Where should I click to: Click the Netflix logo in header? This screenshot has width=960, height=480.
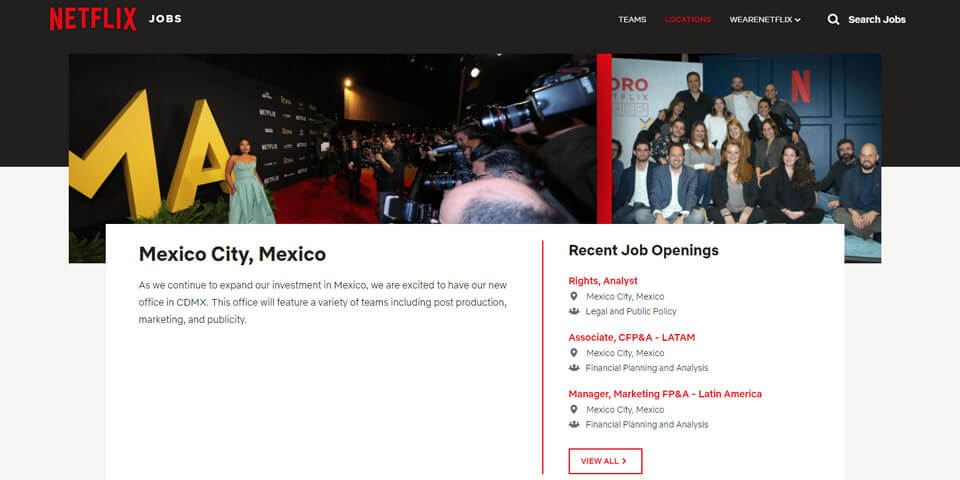92,19
